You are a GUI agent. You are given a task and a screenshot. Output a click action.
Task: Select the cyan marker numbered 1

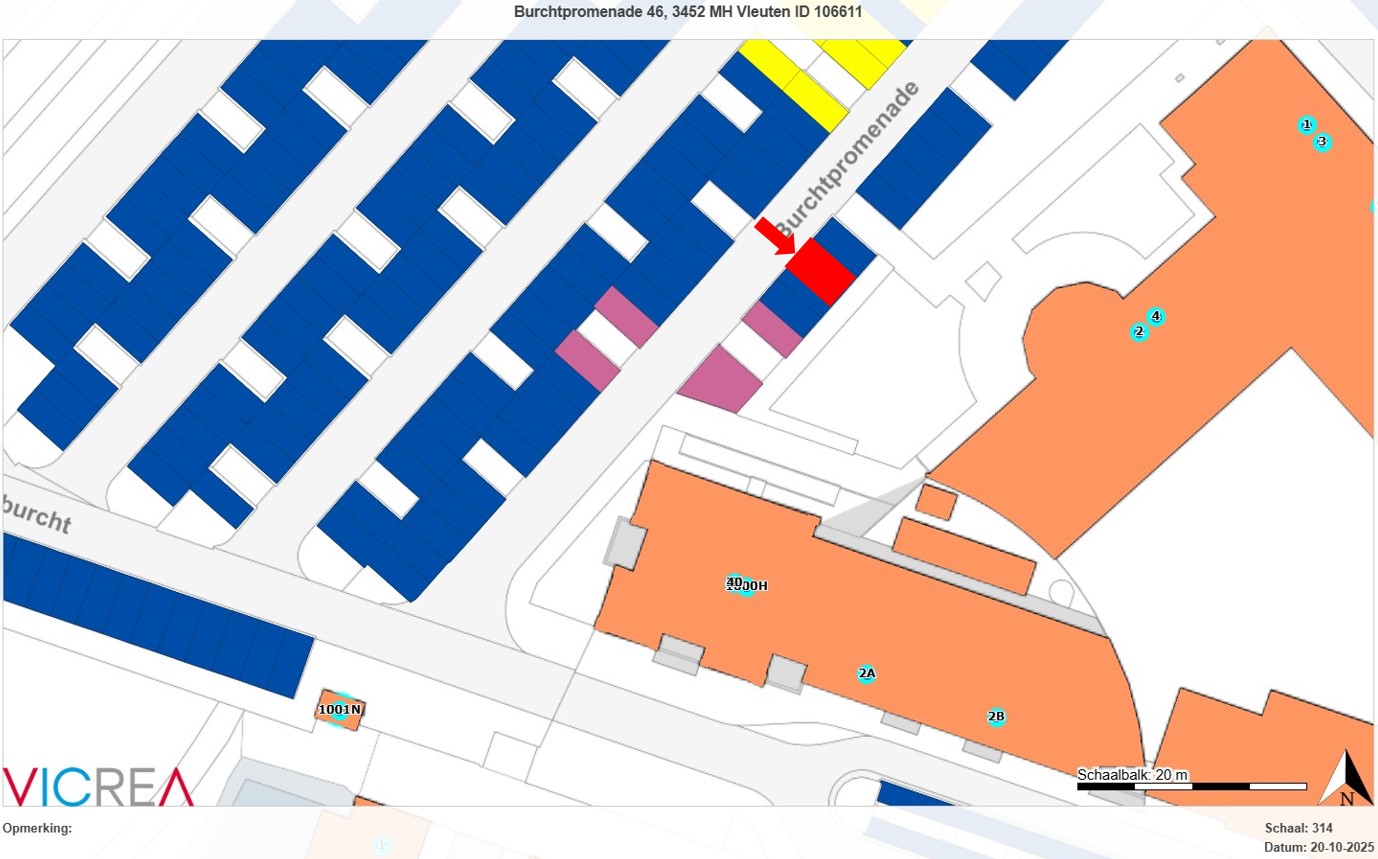[x=1306, y=125]
